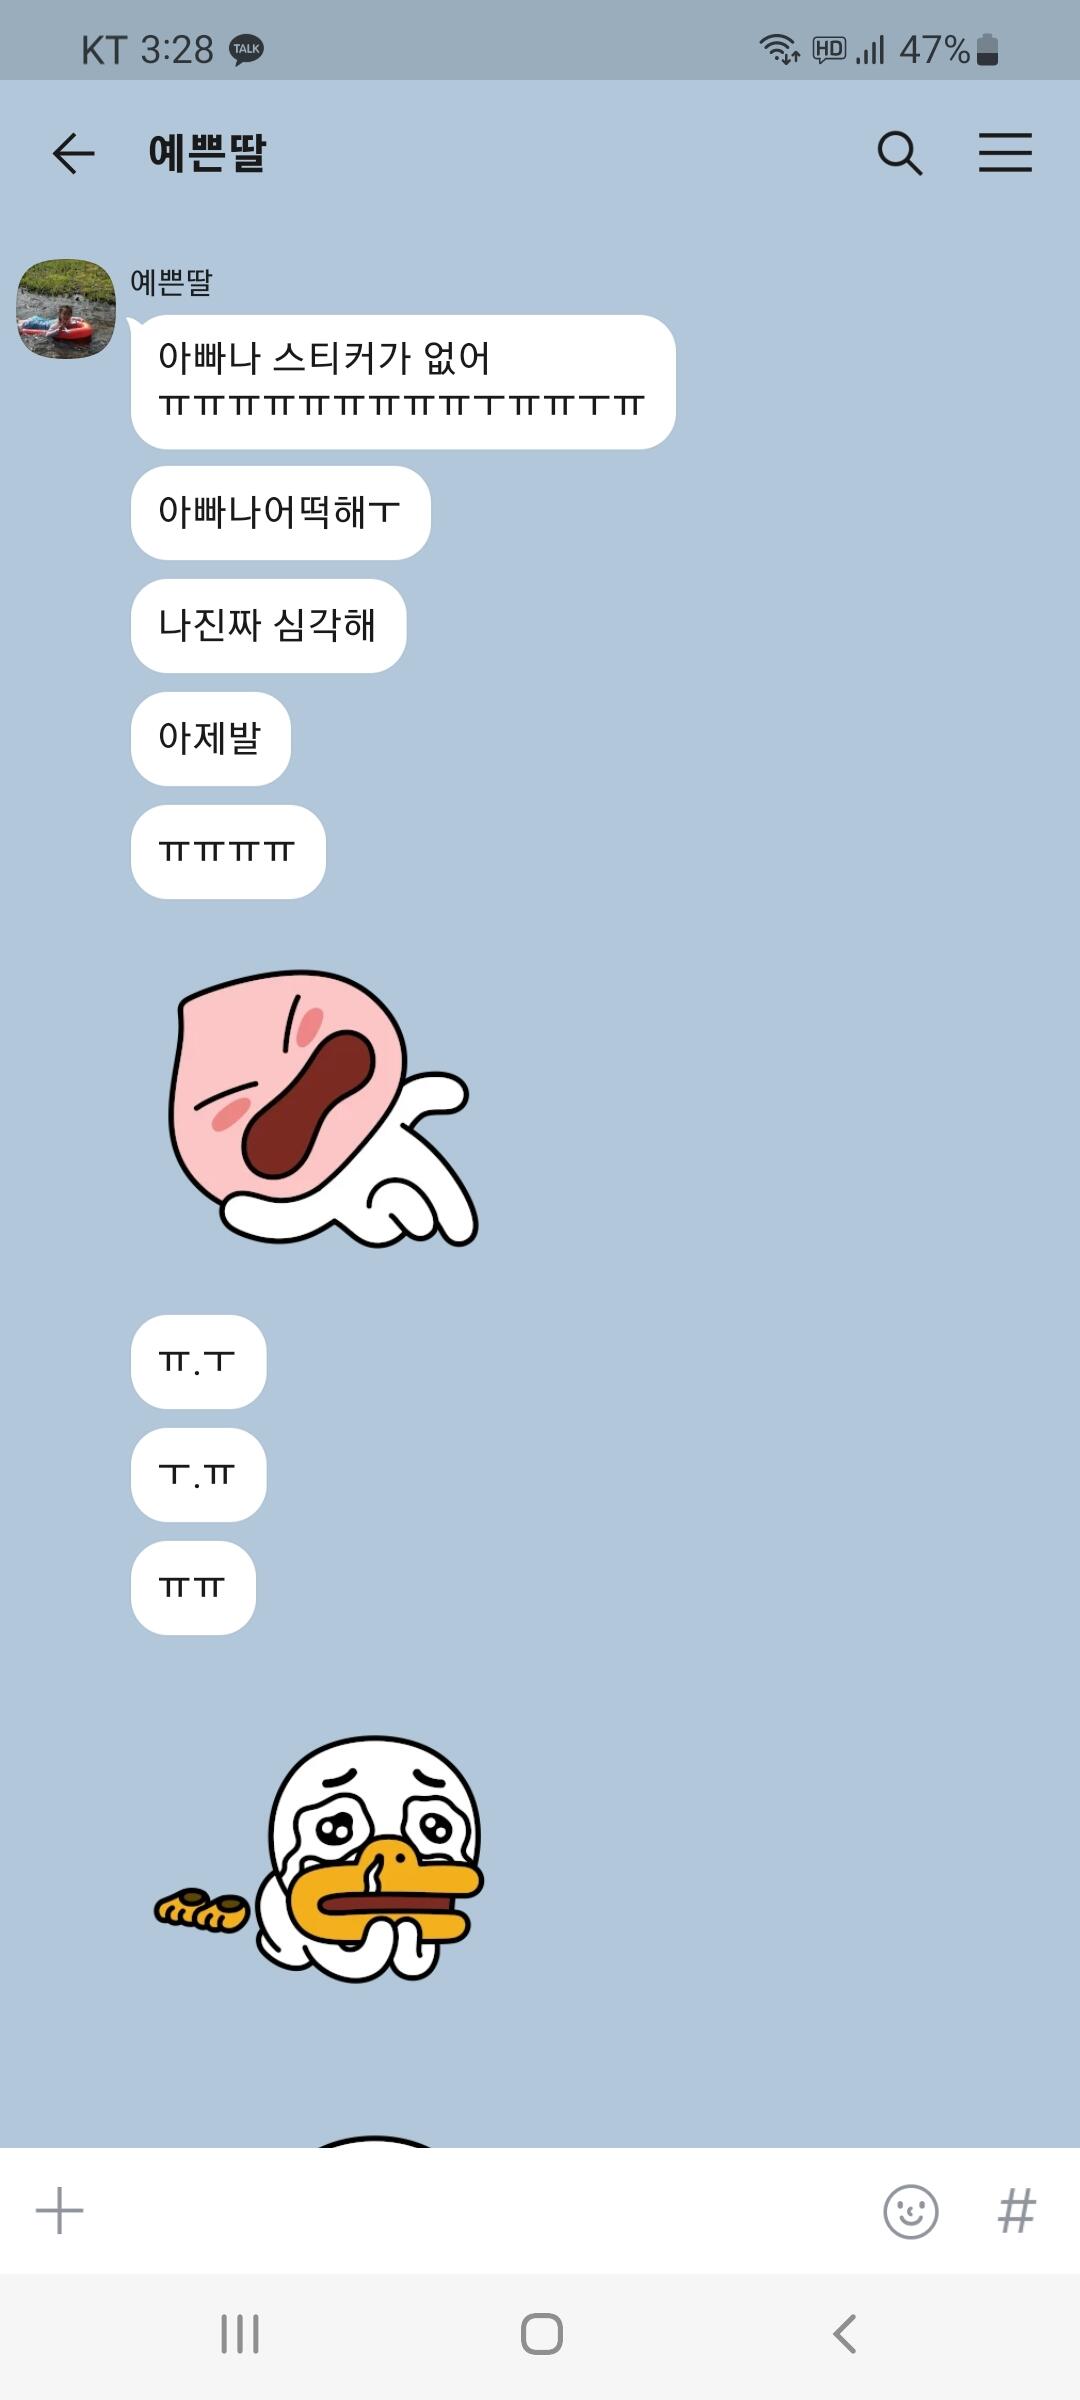Tap the 'ㅠ.ㅜ' message bubble
1080x2400 pixels.
(x=198, y=1362)
